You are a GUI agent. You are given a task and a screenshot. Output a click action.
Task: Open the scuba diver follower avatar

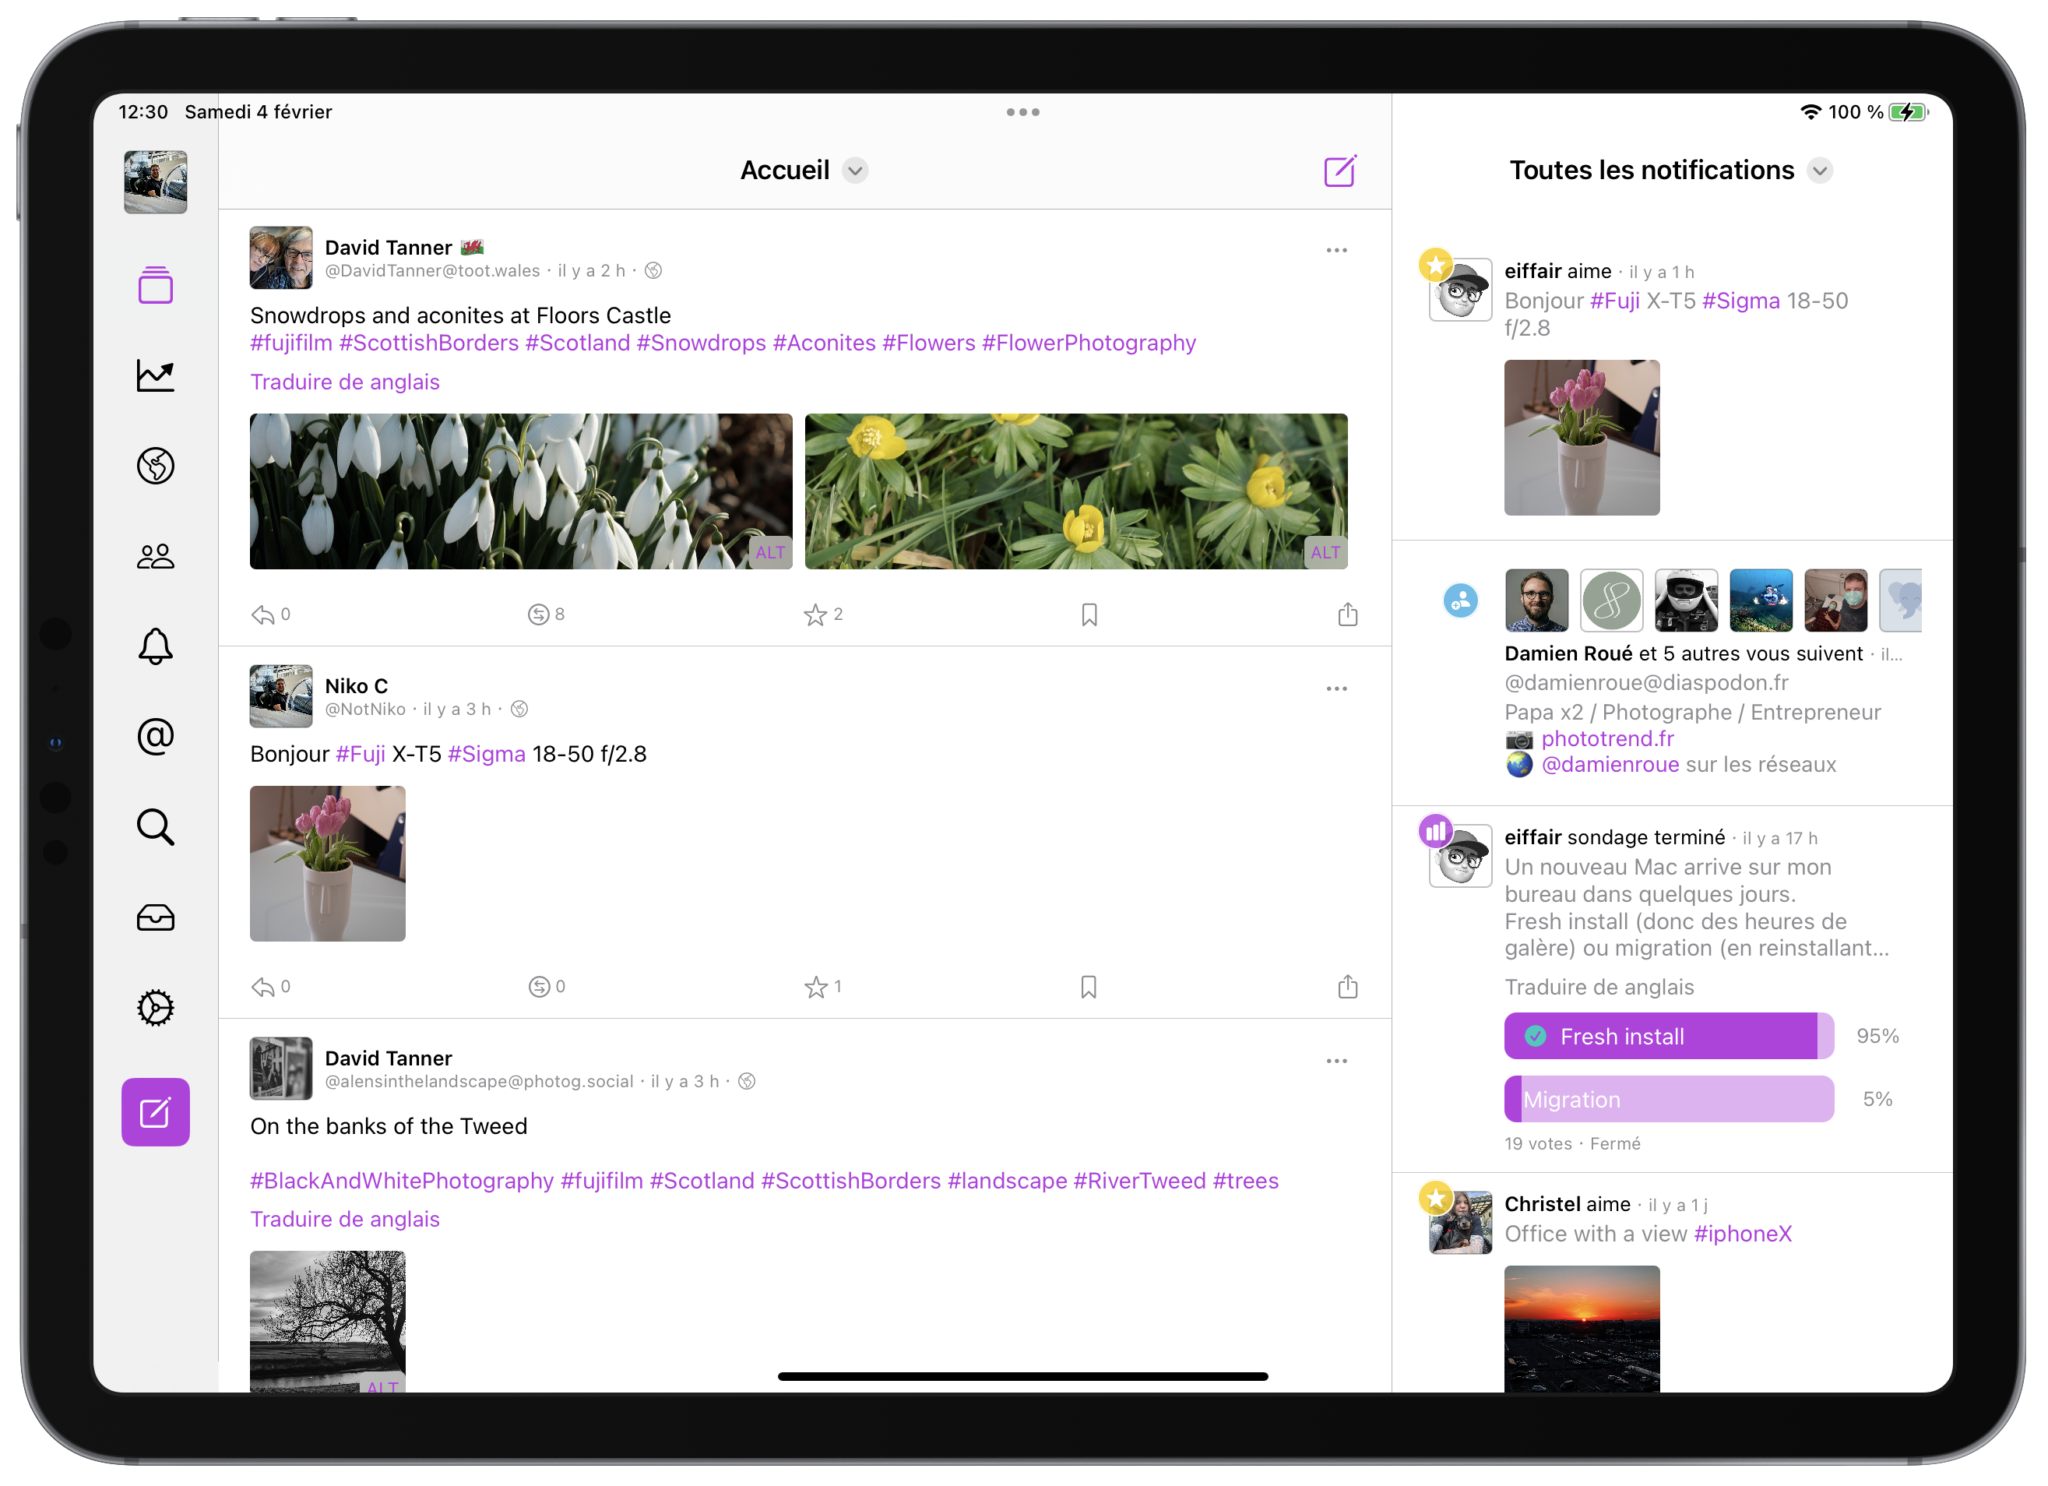tap(1761, 601)
